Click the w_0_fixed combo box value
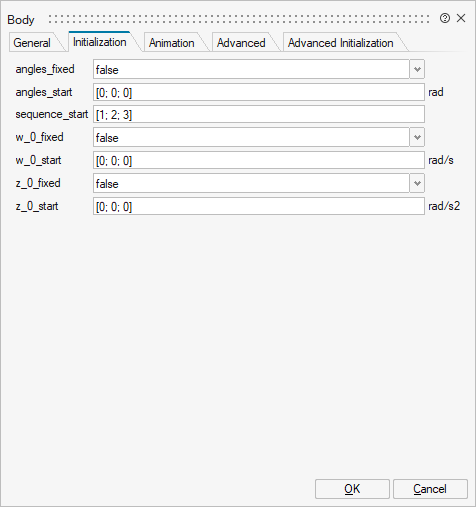The height and width of the screenshot is (507, 476). (251, 137)
